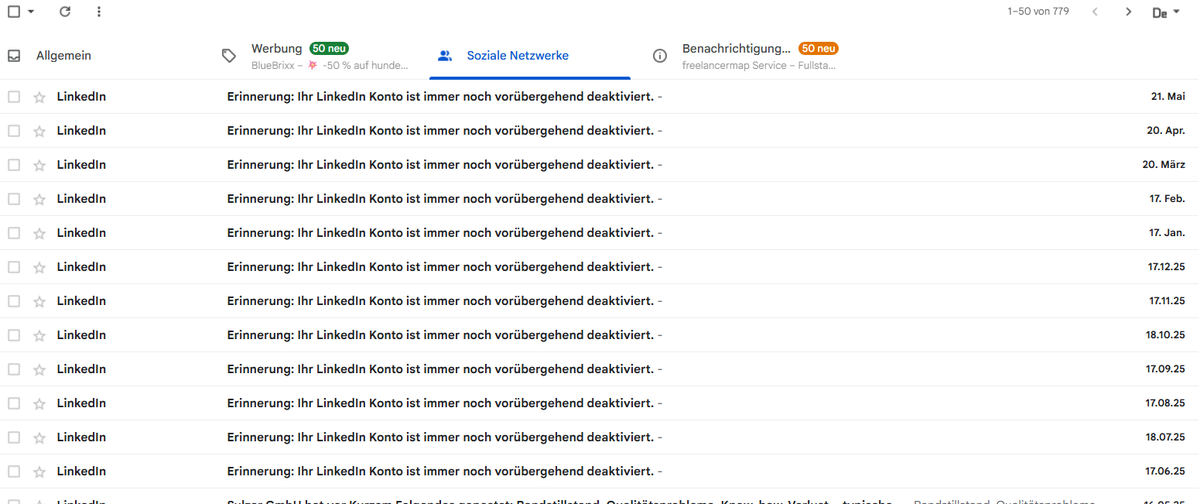
Task: Star the LinkedIn email dated 17.11.25
Action: coord(40,301)
